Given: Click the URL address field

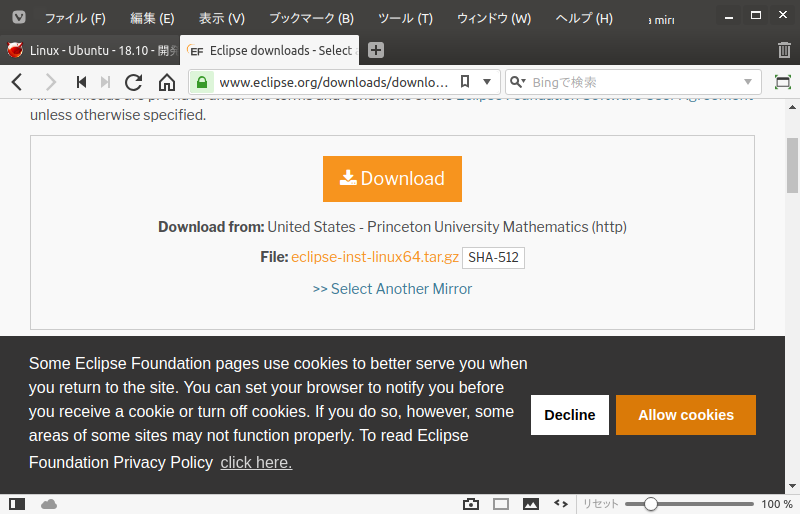Looking at the screenshot, I should [334, 82].
